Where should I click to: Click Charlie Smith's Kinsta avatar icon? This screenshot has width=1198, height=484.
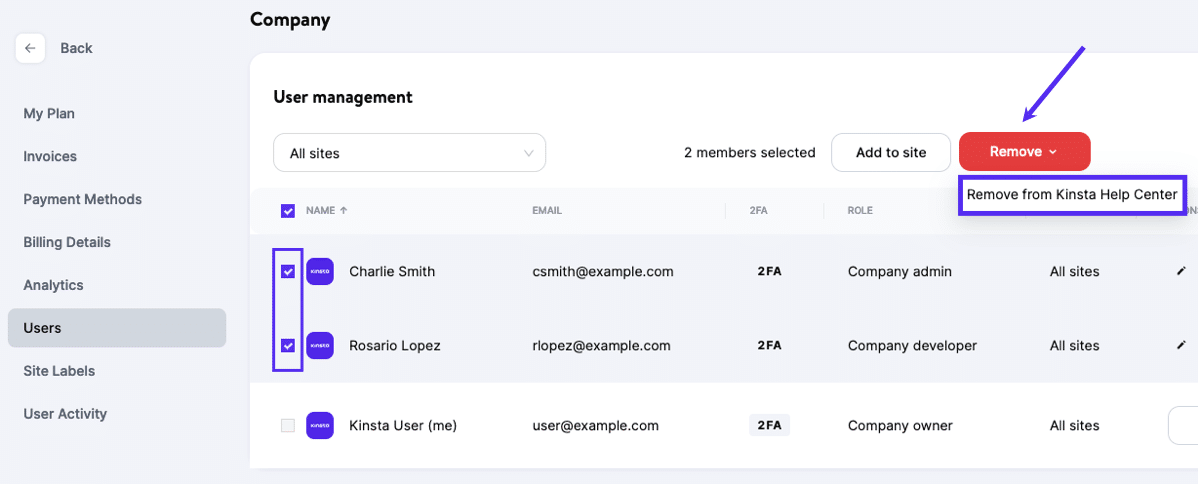pos(320,271)
